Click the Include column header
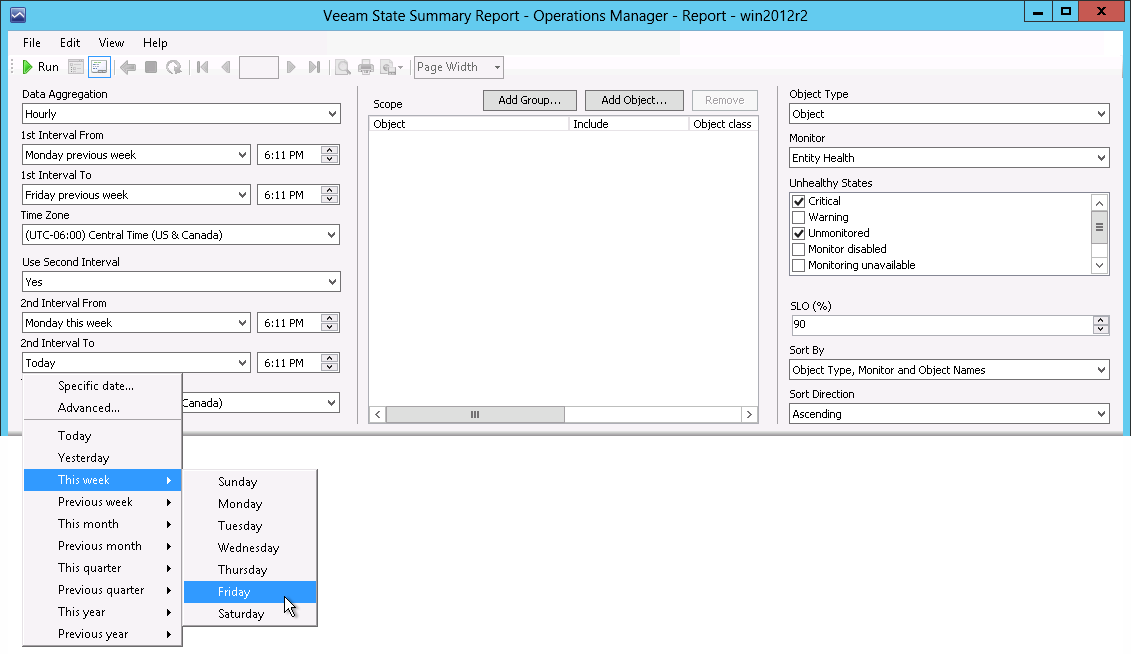 coord(629,124)
